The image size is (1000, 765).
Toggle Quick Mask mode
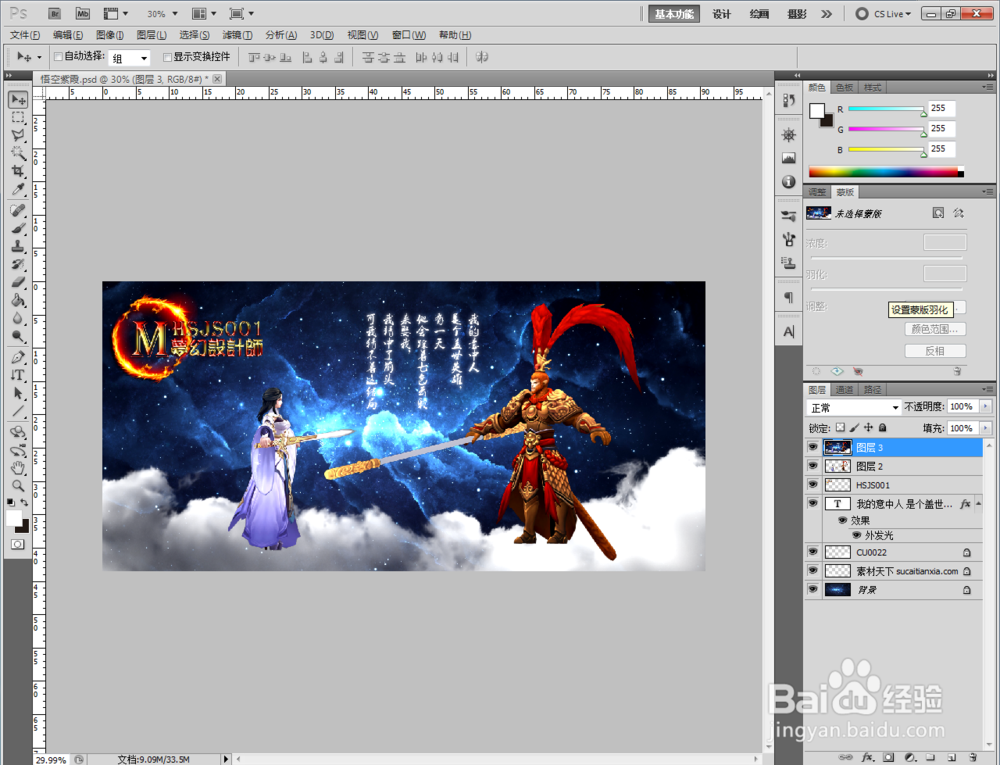coord(18,544)
